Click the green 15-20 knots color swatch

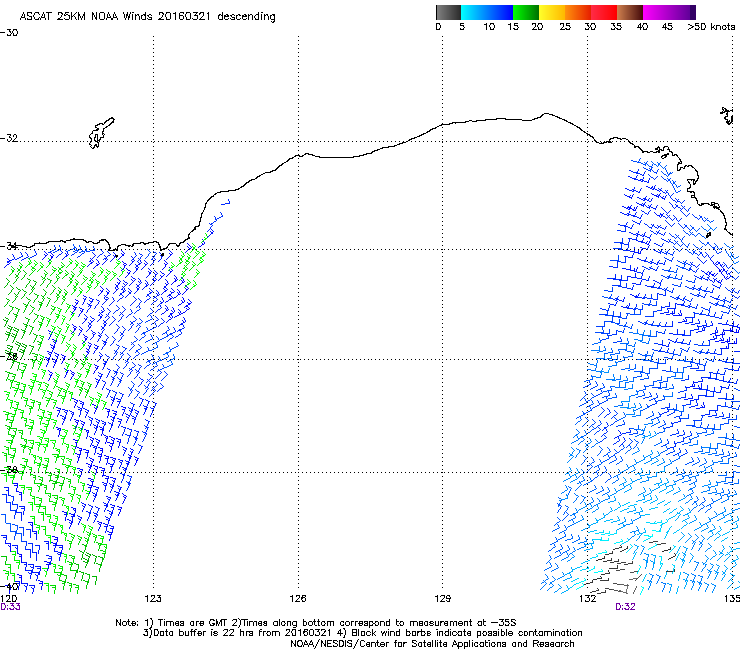pos(526,12)
